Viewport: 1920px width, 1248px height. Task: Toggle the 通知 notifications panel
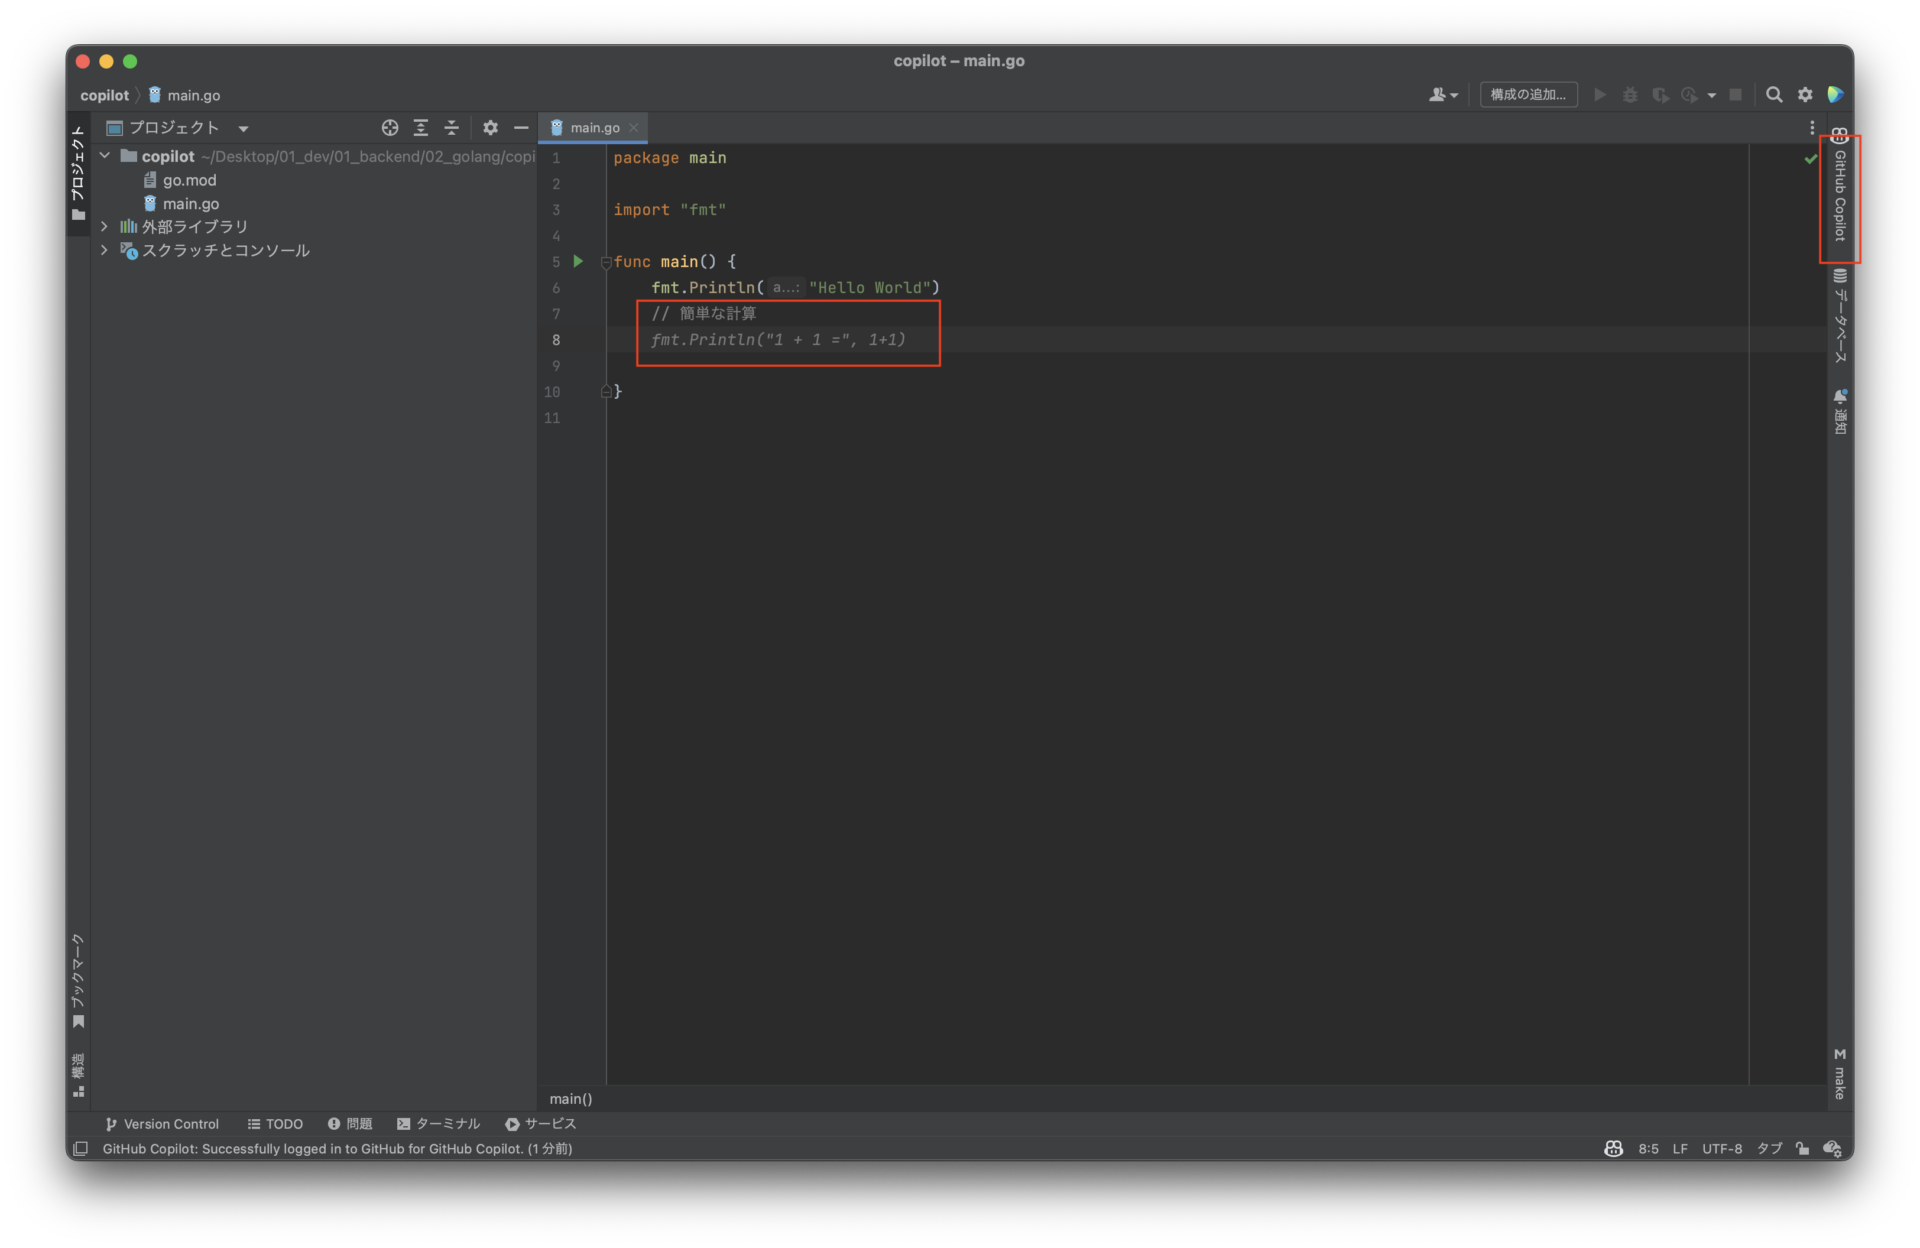coord(1840,410)
